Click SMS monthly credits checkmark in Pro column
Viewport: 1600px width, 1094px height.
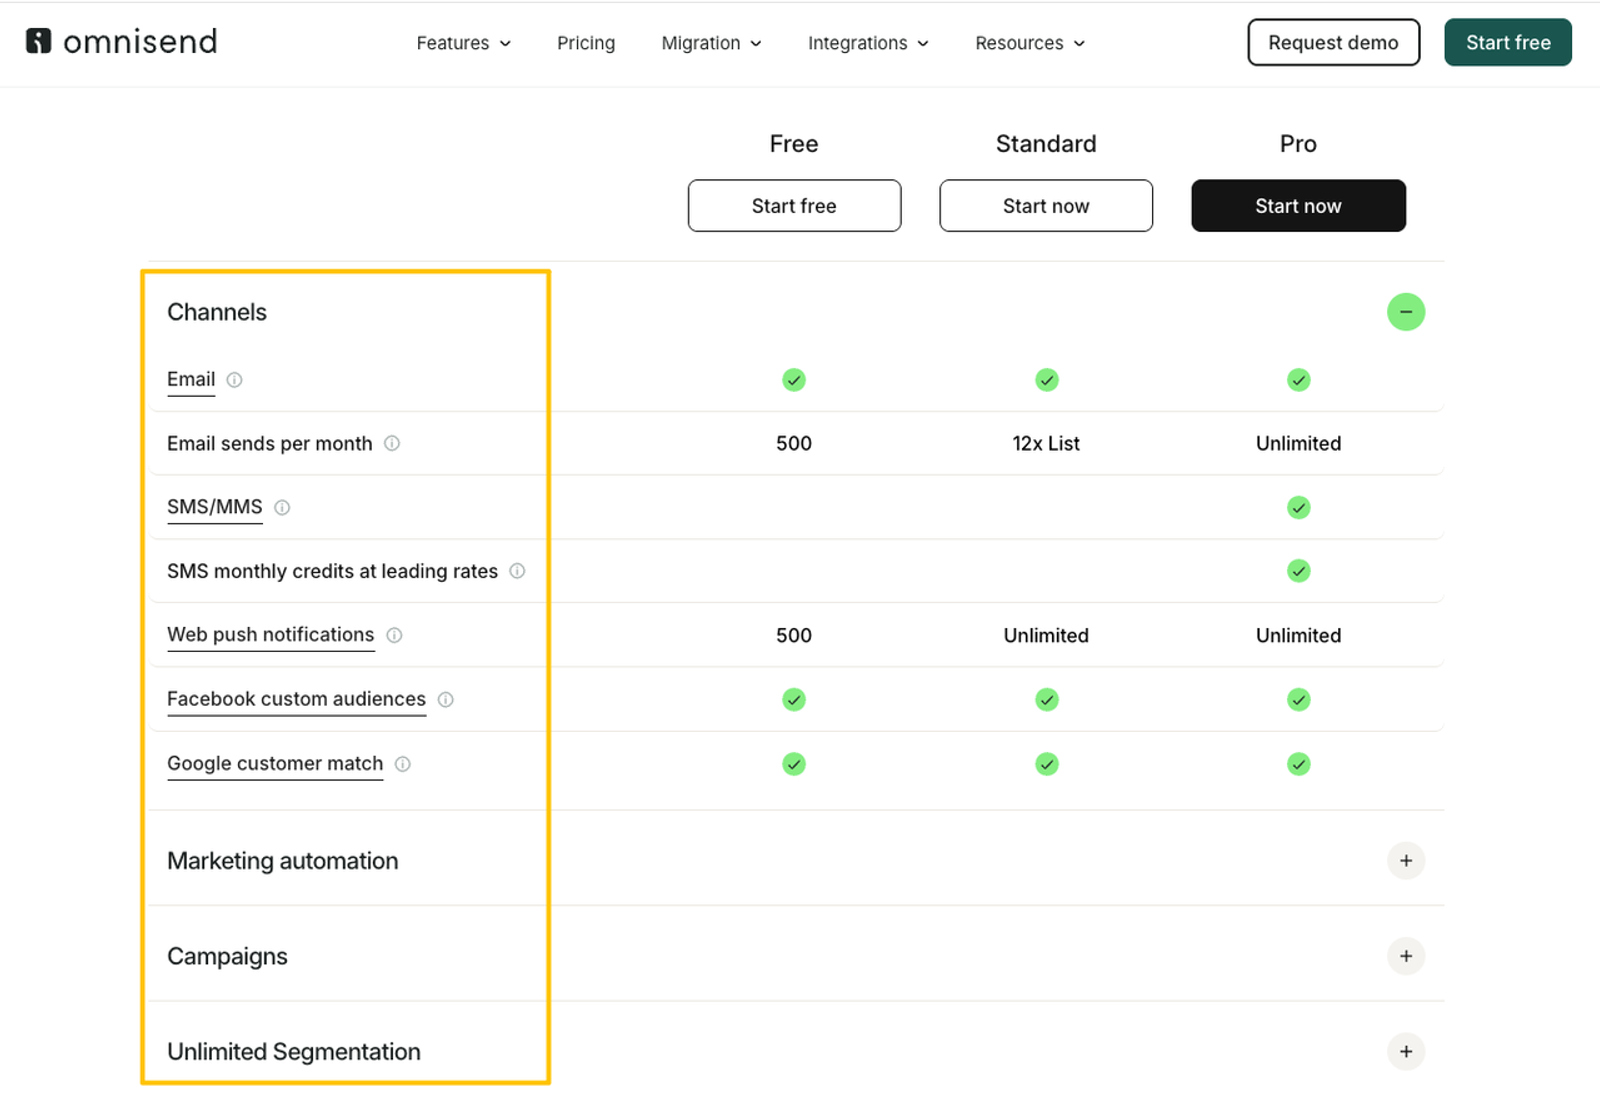click(1299, 571)
